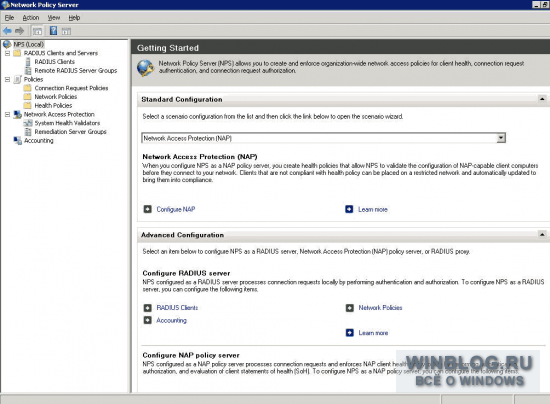This screenshot has width=550, height=404.
Task: Click the Configure NAP policy server heading
Action: click(191, 355)
